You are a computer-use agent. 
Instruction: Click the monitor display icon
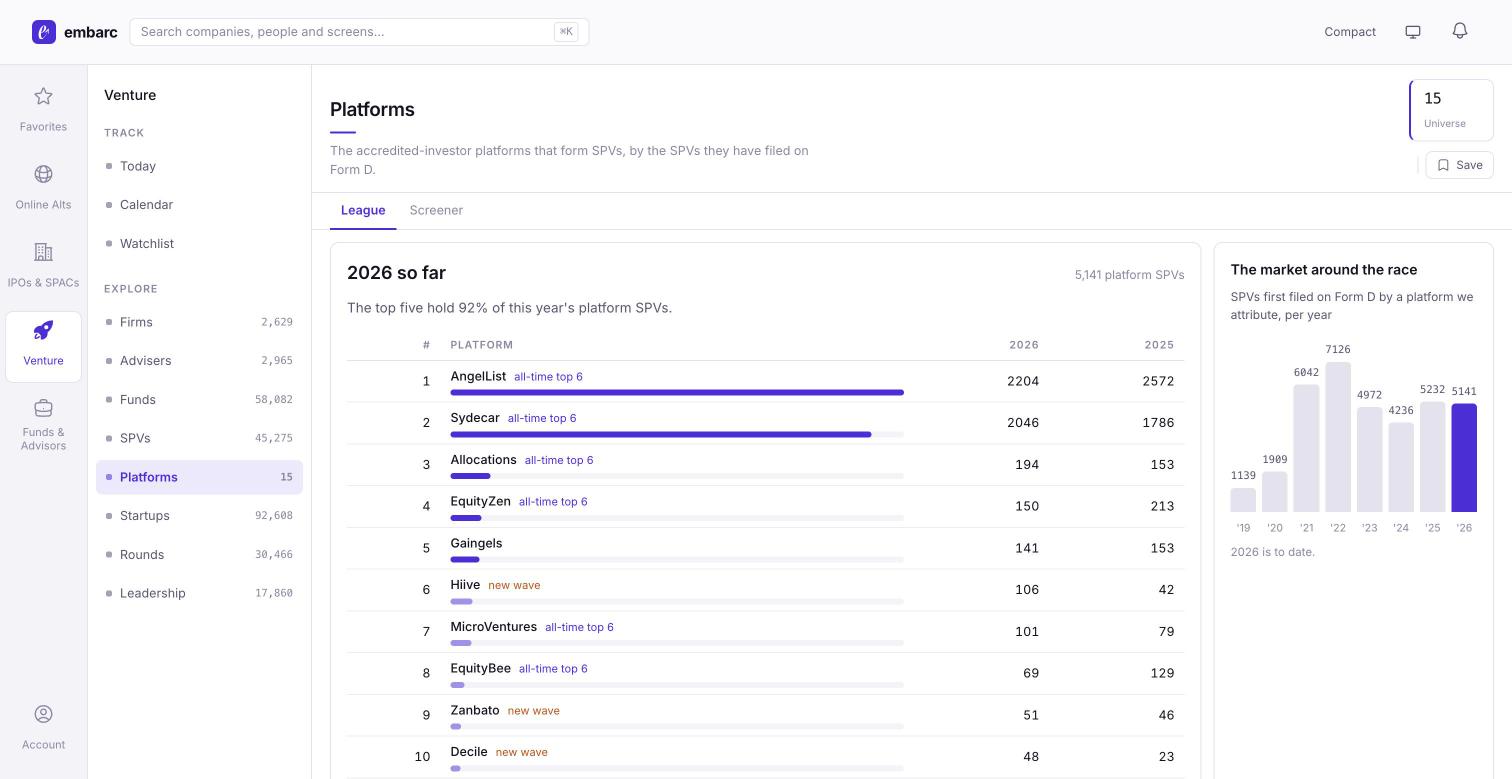click(x=1413, y=32)
